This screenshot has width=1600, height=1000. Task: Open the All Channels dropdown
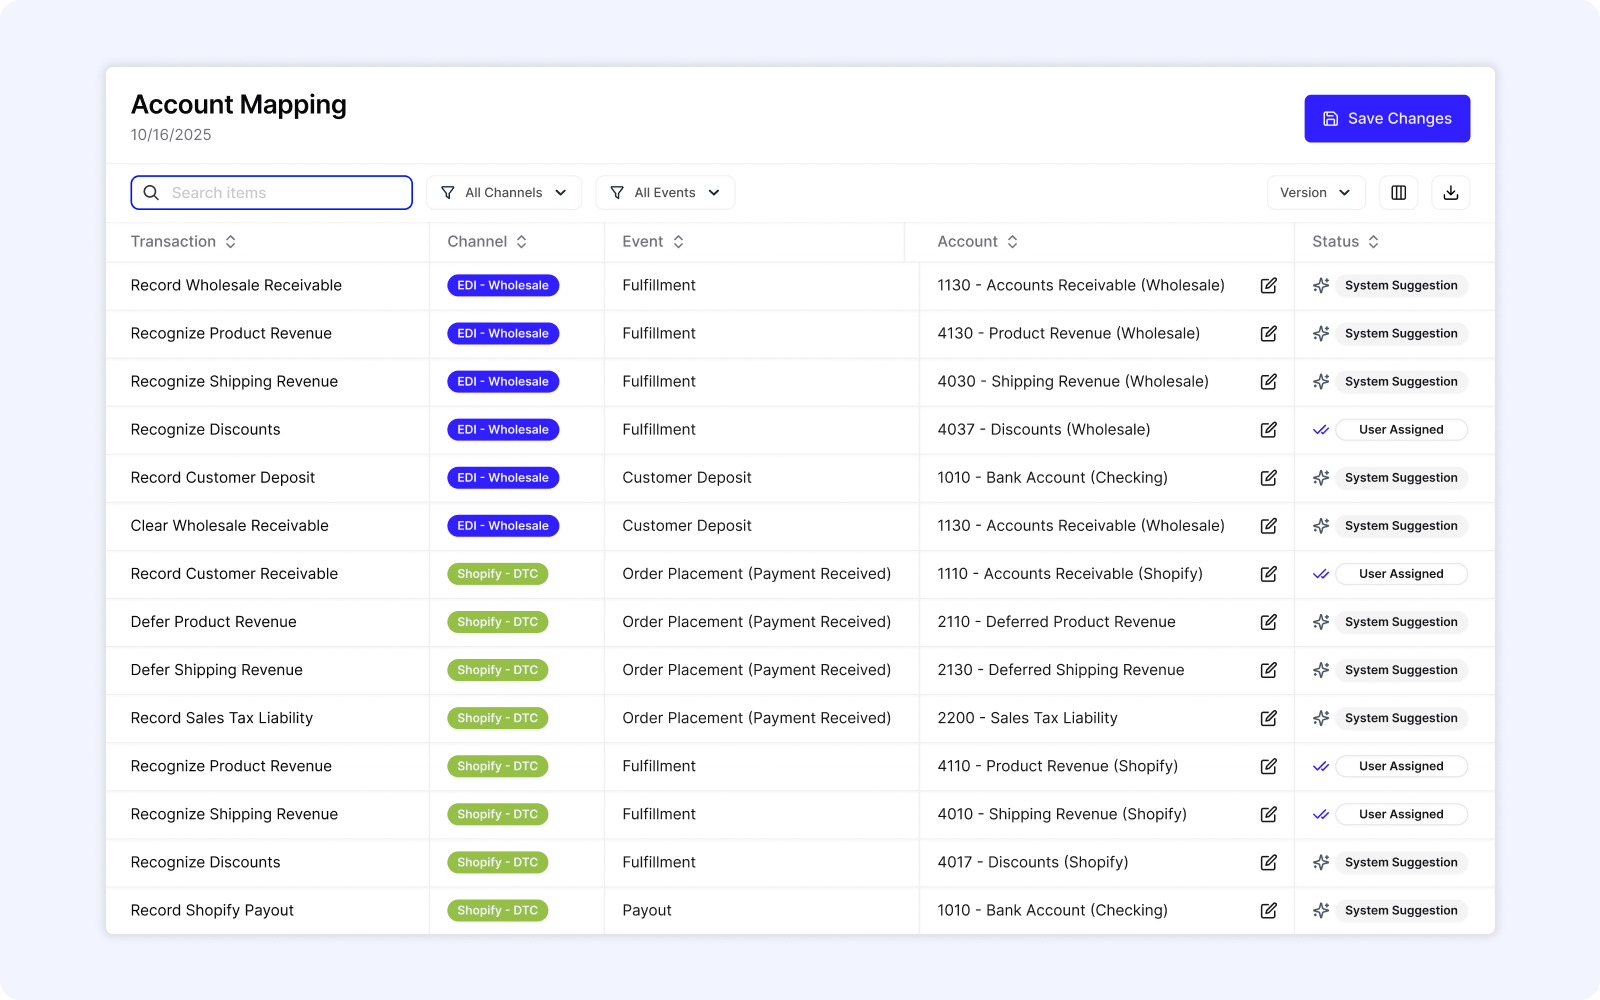pyautogui.click(x=504, y=192)
